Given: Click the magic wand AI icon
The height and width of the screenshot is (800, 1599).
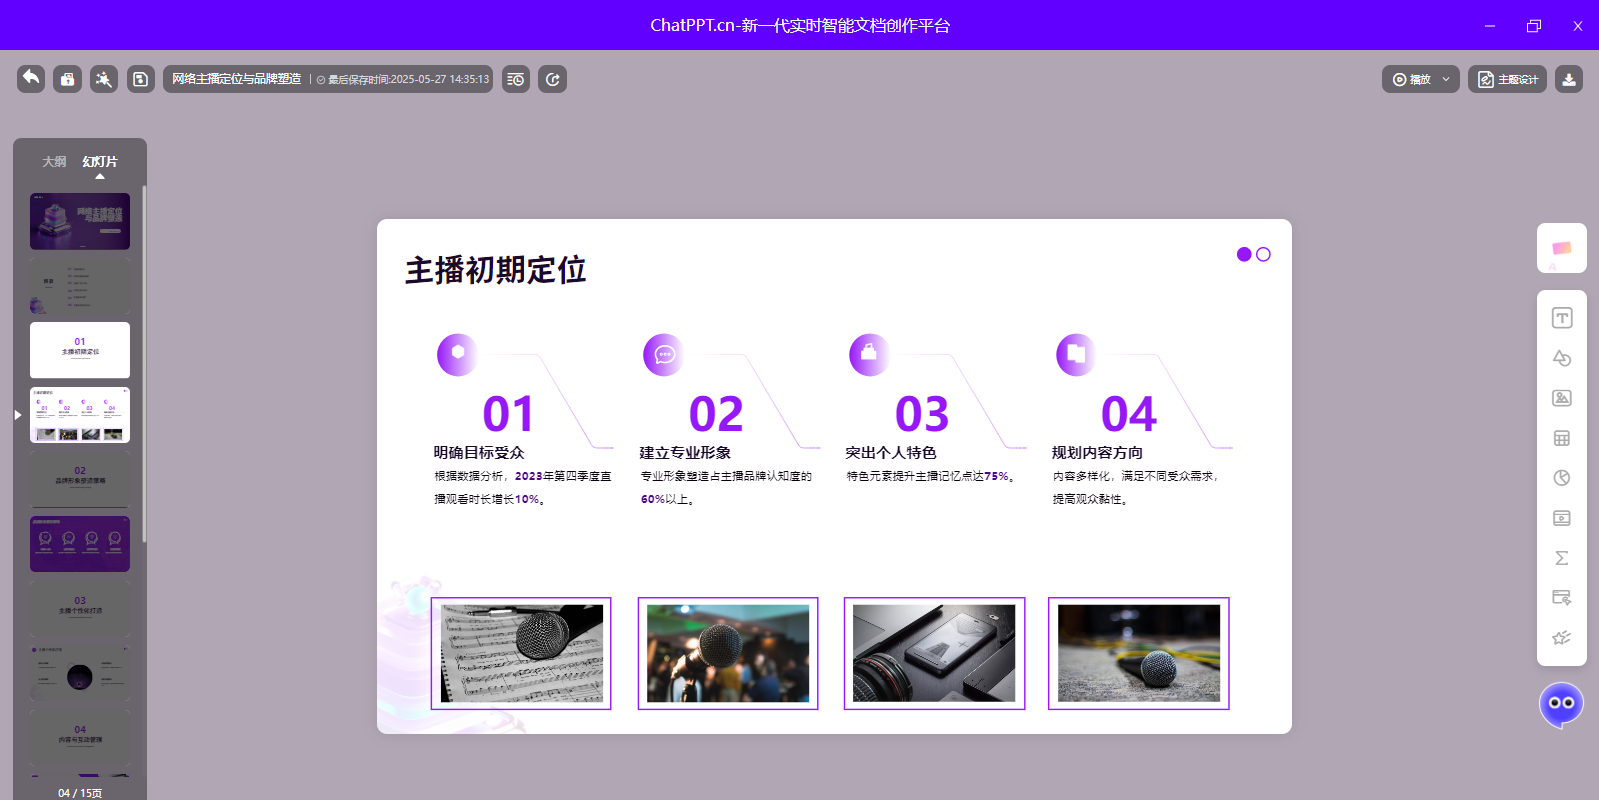Looking at the screenshot, I should pyautogui.click(x=104, y=79).
